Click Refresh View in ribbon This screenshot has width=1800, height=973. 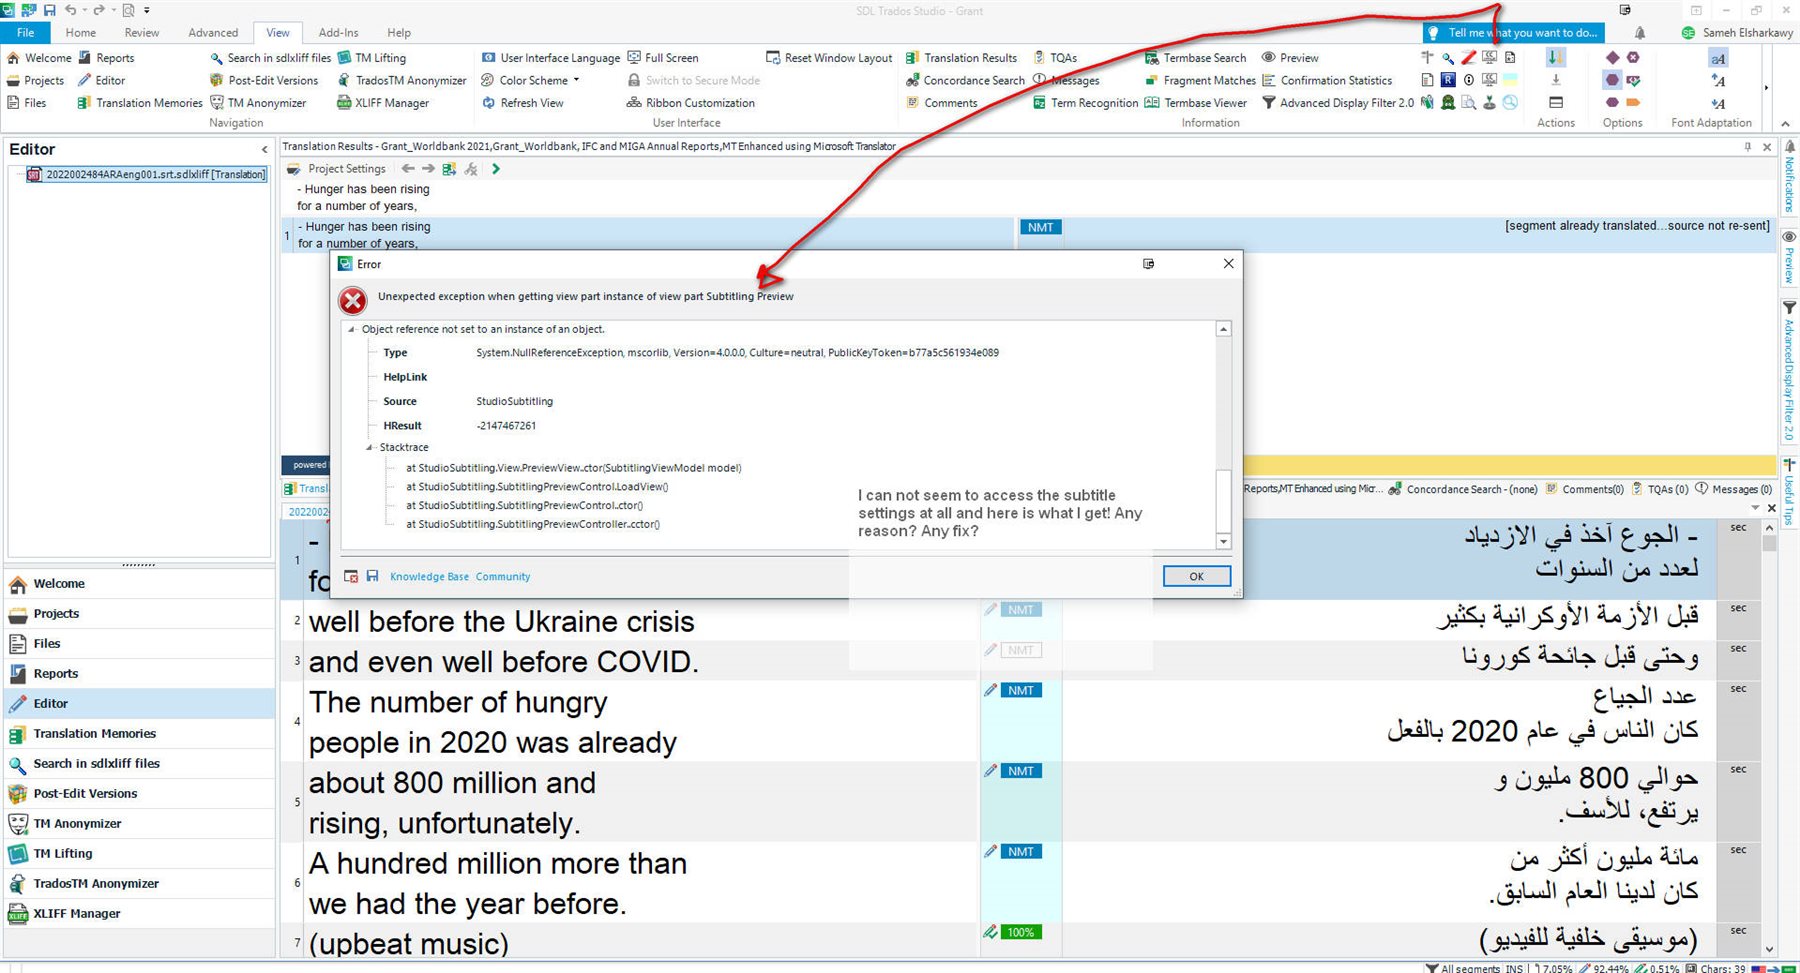pyautogui.click(x=522, y=102)
